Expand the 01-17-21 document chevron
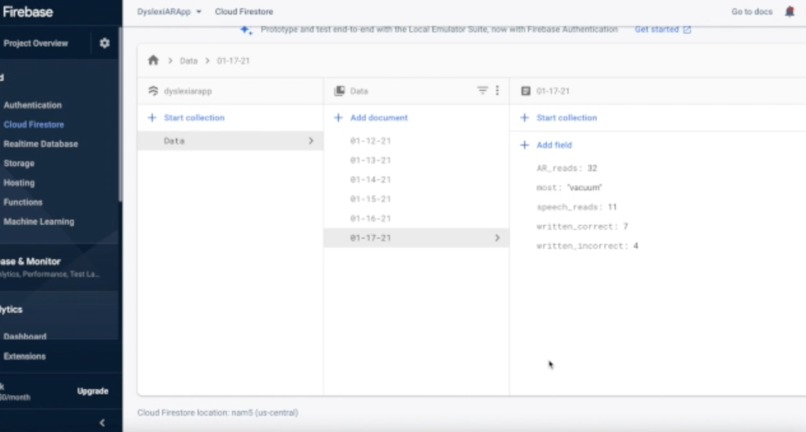Screen dimensions: 806x432 [x=497, y=238]
